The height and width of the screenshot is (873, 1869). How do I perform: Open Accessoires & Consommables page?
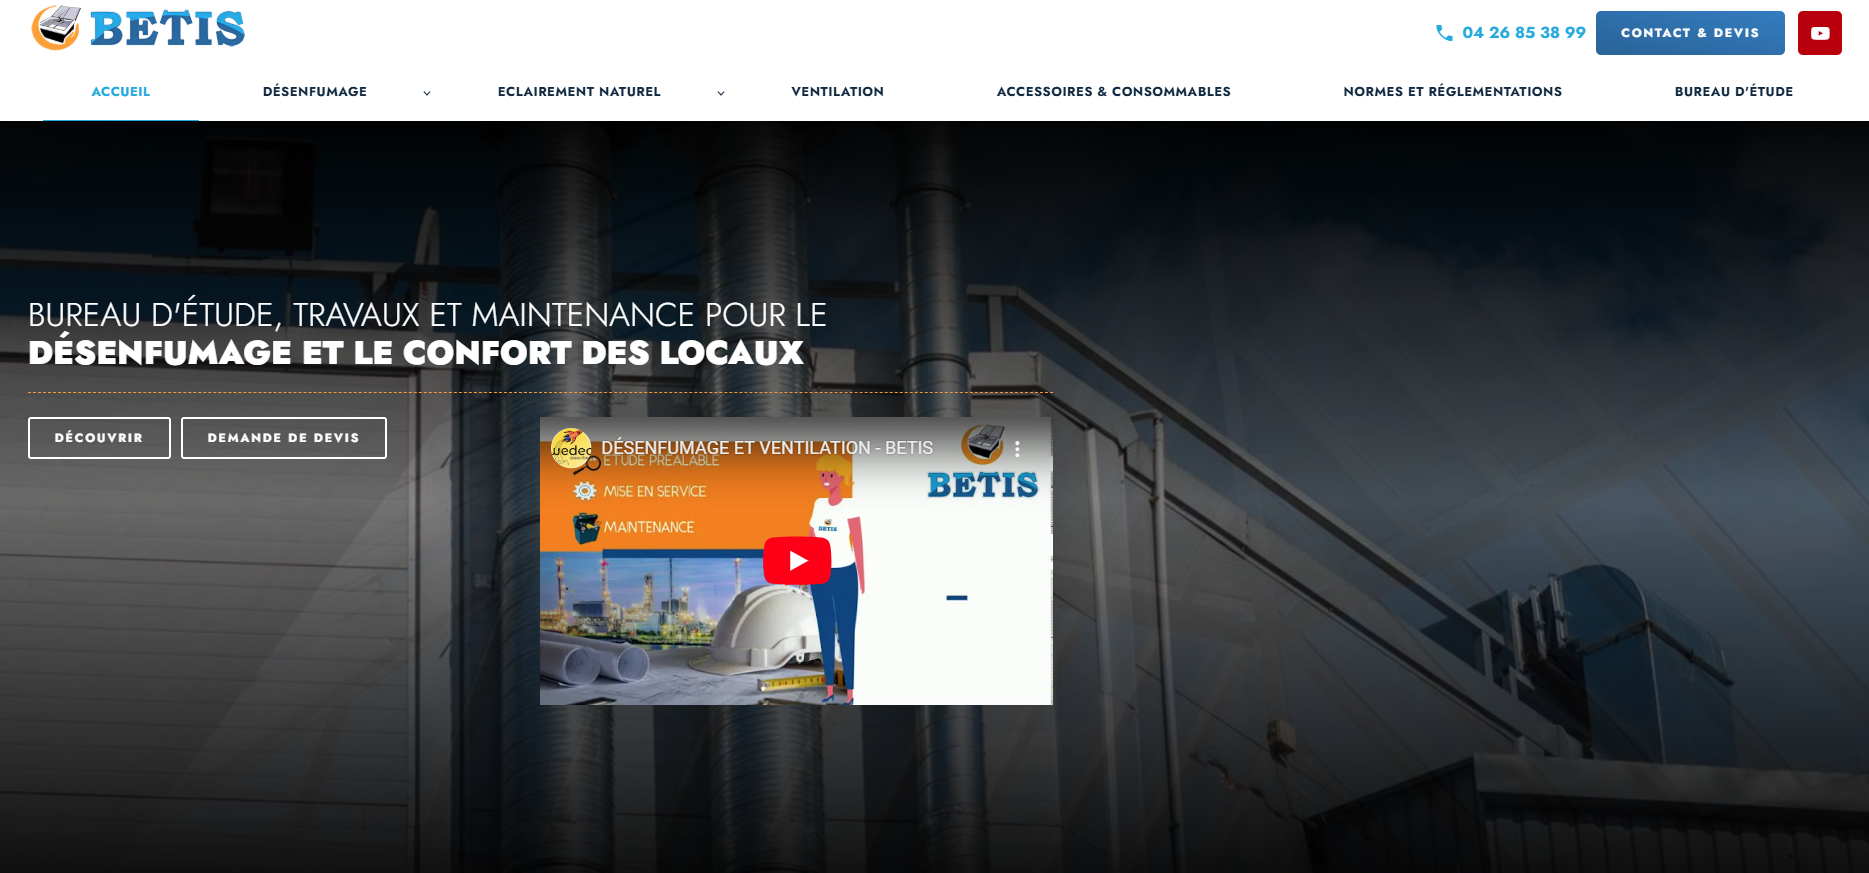click(1114, 91)
